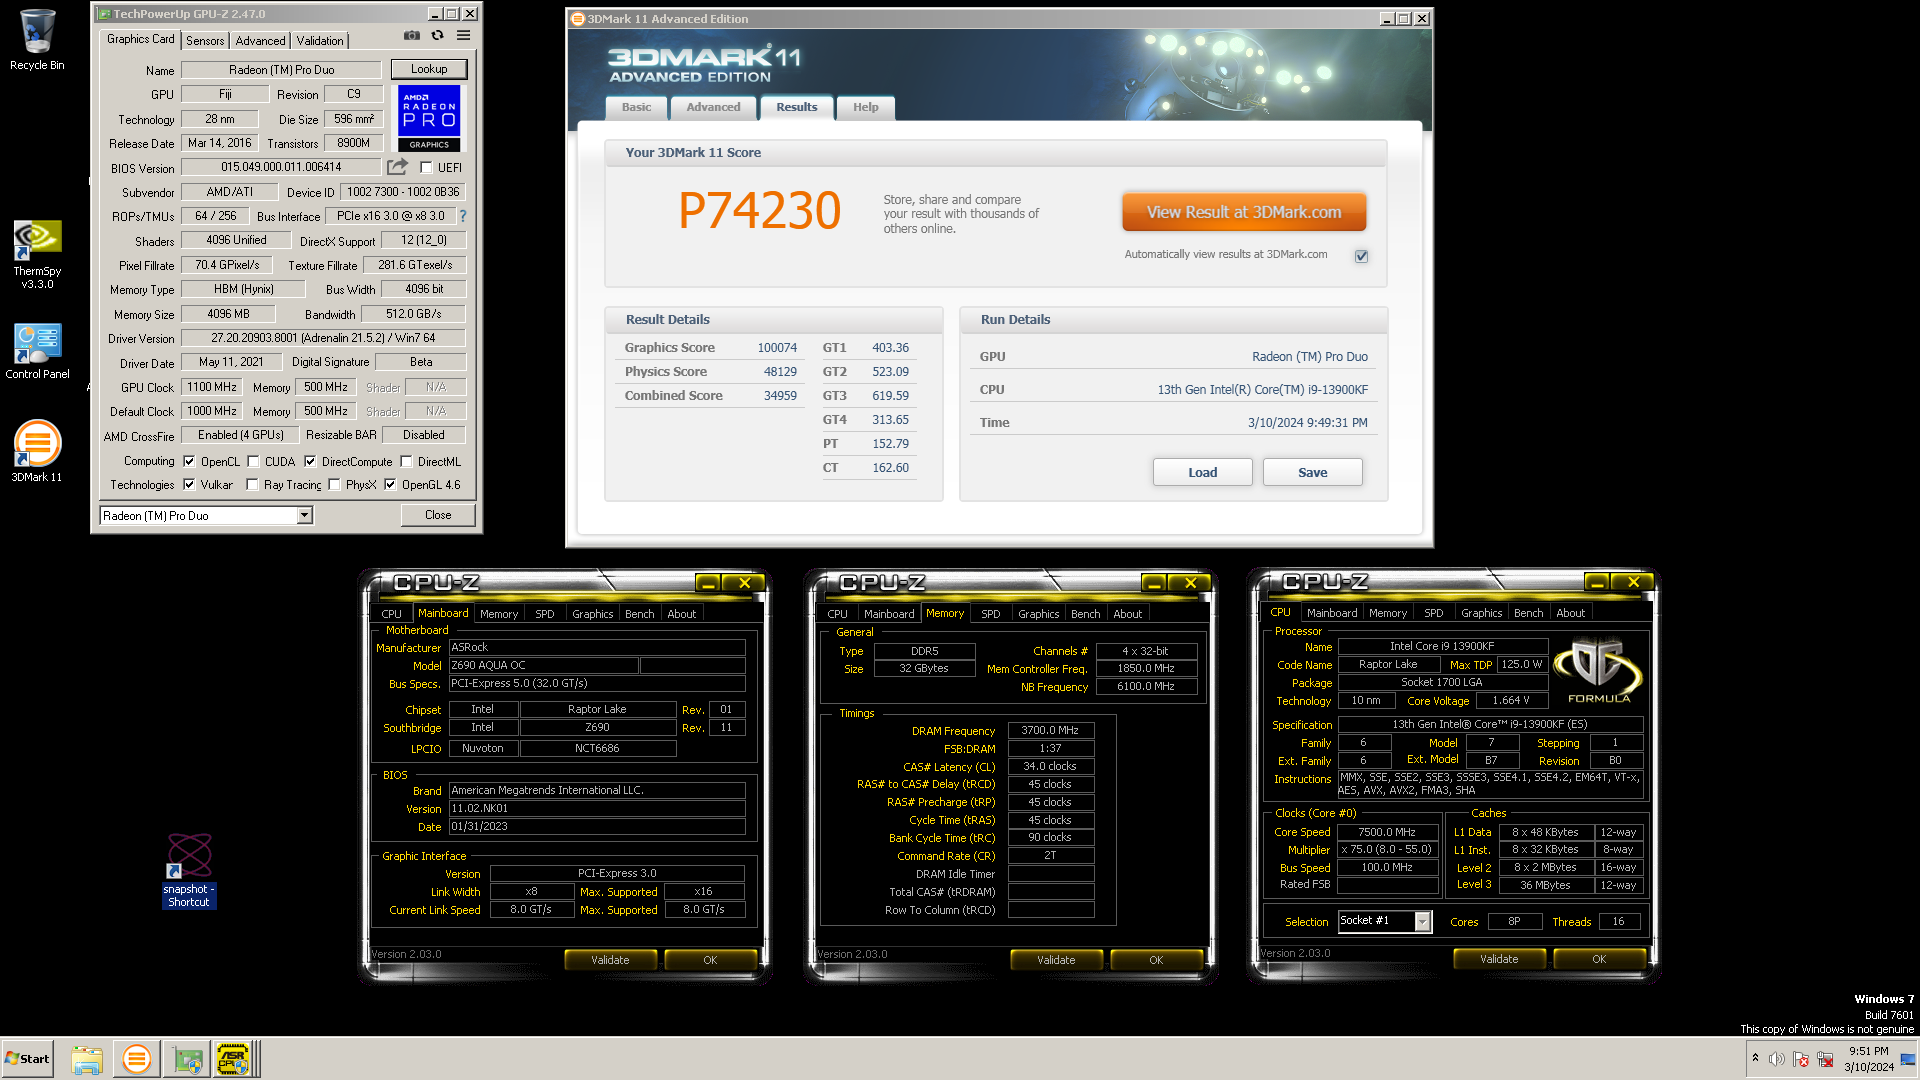Image resolution: width=1920 pixels, height=1080 pixels.
Task: Click the Lookup button in GPU-Z
Action: pyautogui.click(x=429, y=69)
